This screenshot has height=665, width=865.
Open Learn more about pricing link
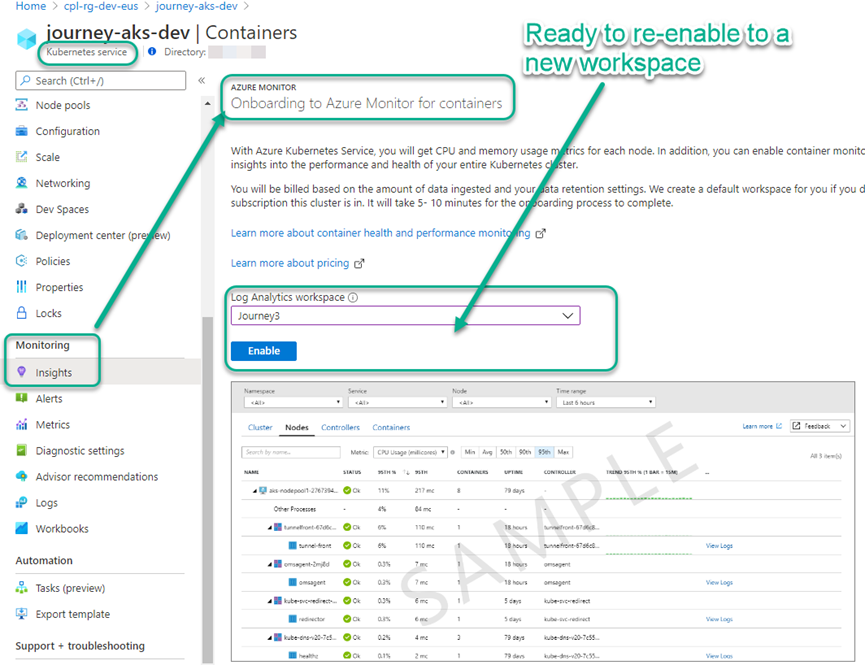[290, 263]
